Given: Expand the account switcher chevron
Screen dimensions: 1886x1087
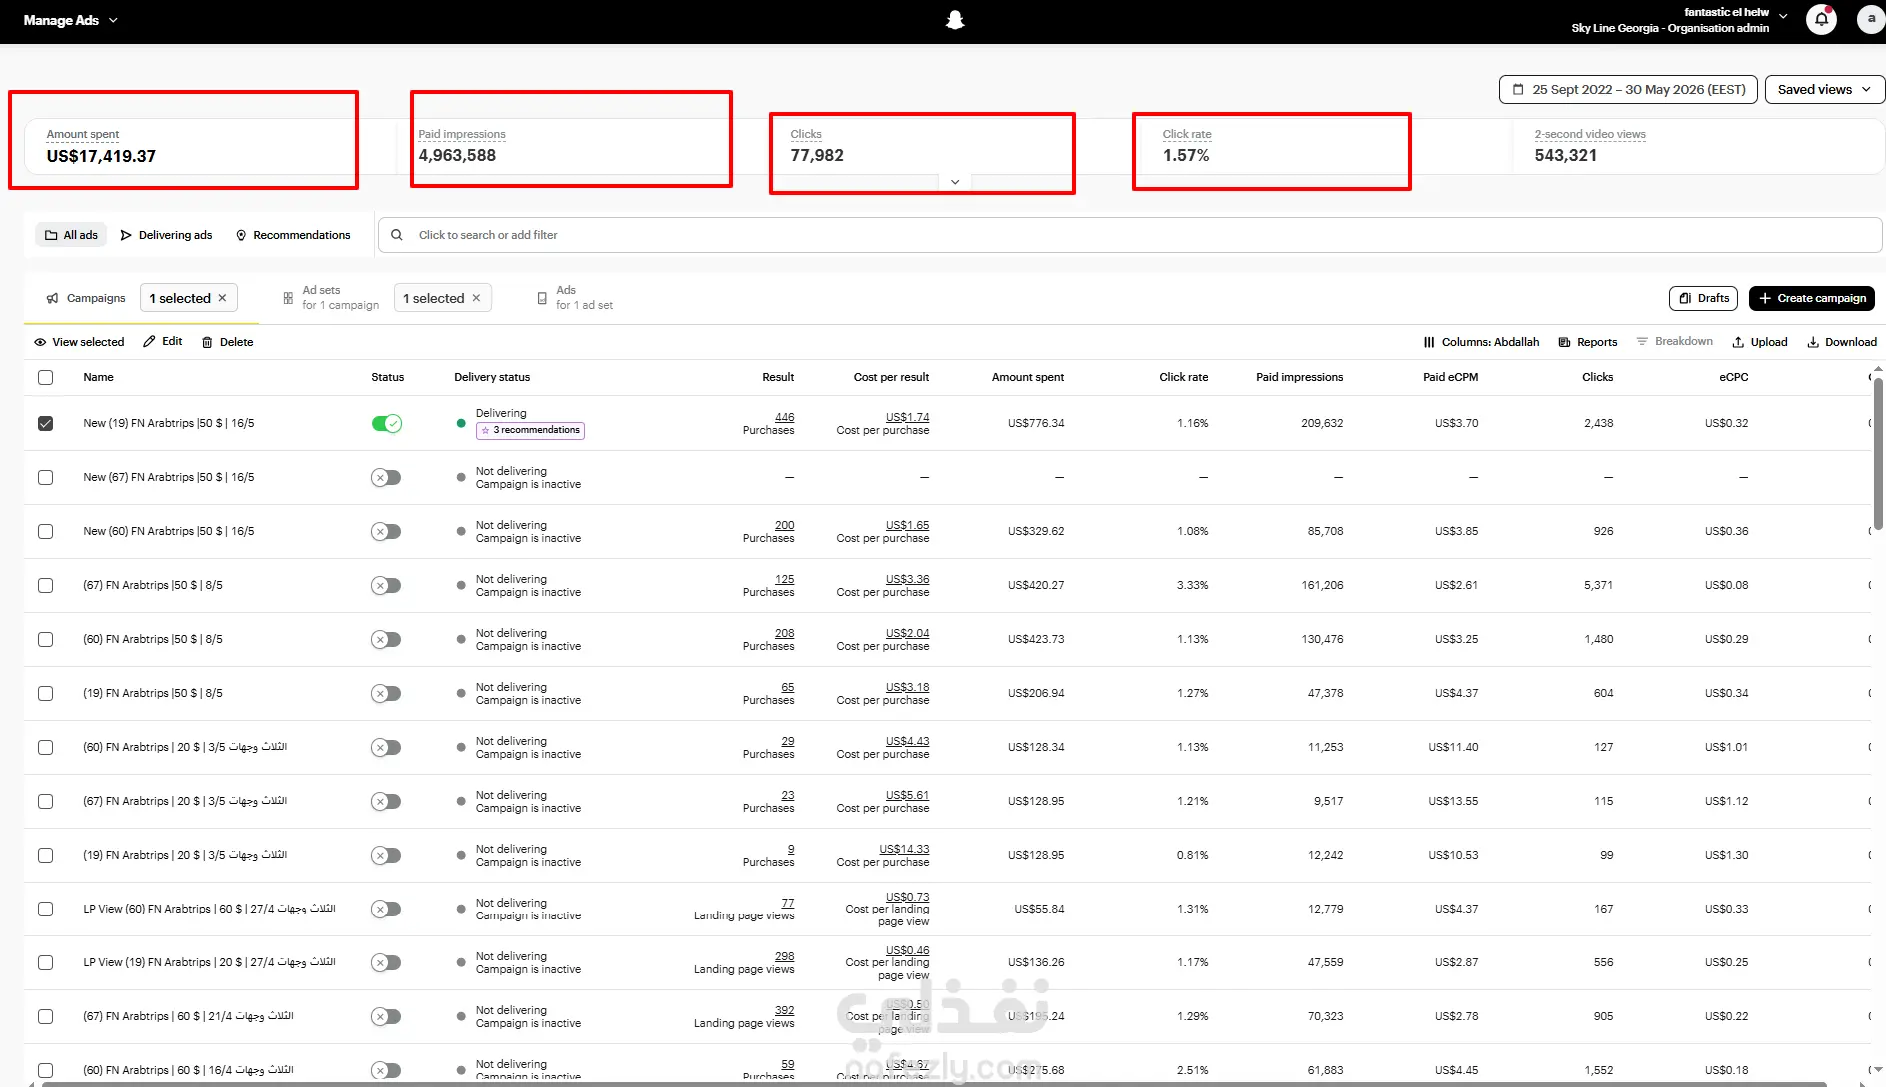Looking at the screenshot, I should tap(1783, 16).
